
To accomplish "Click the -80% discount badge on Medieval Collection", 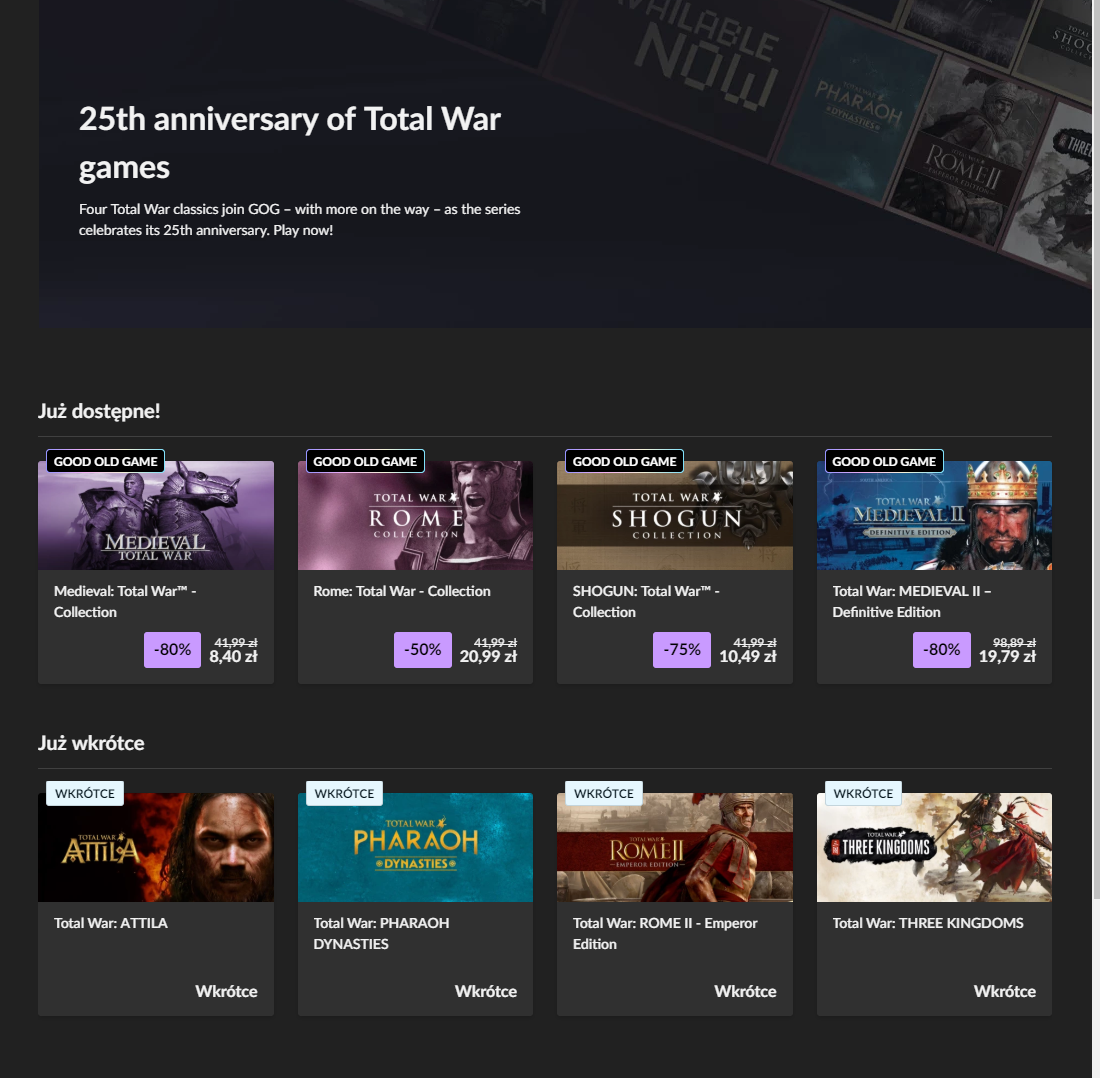I will click(173, 649).
